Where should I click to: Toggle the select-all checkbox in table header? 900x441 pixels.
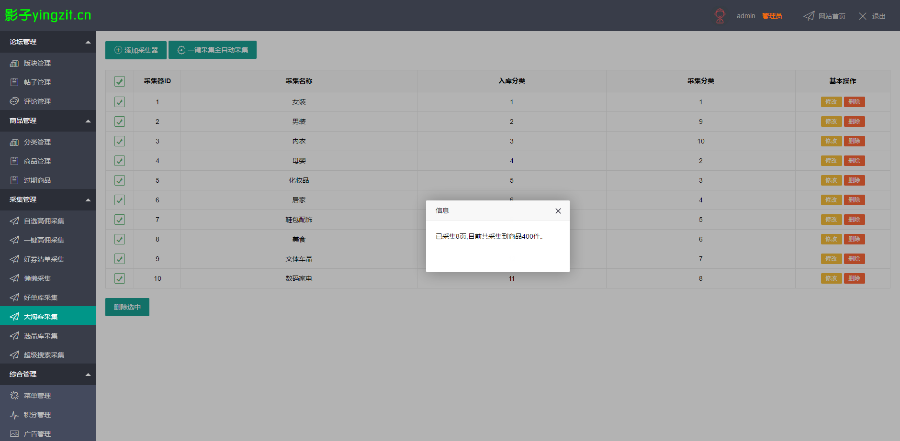119,82
